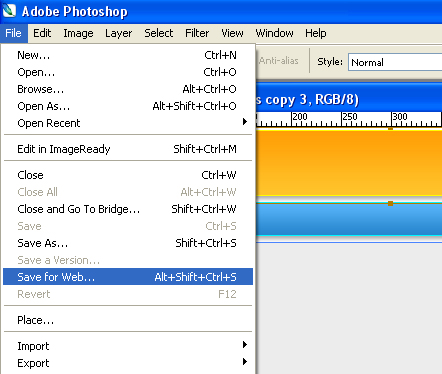The height and width of the screenshot is (374, 442).
Task: Open the Edit menu
Action: pyautogui.click(x=42, y=33)
